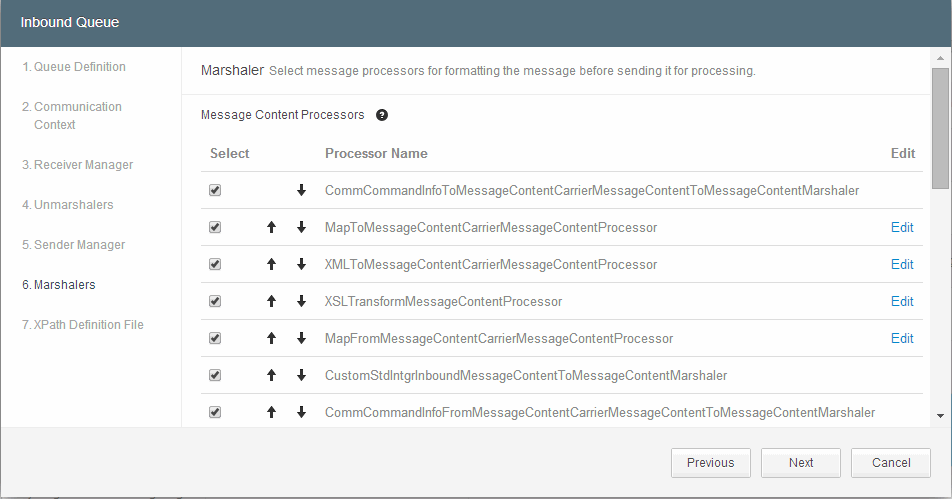
Task: Uncheck the XSLTransformMessageContentProcessor checkbox
Action: (x=215, y=301)
